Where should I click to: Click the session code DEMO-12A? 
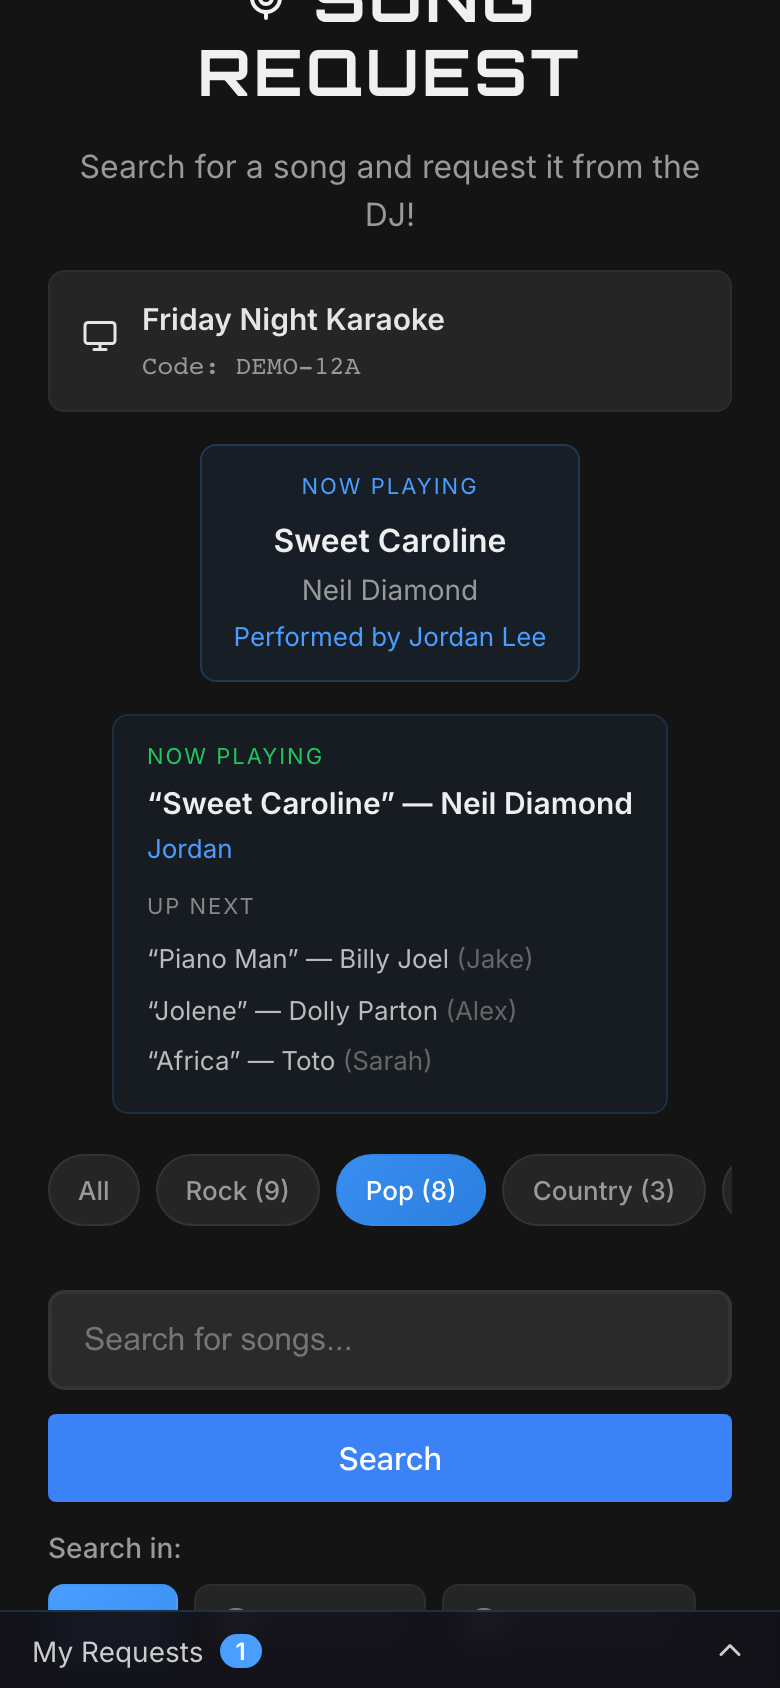(298, 367)
